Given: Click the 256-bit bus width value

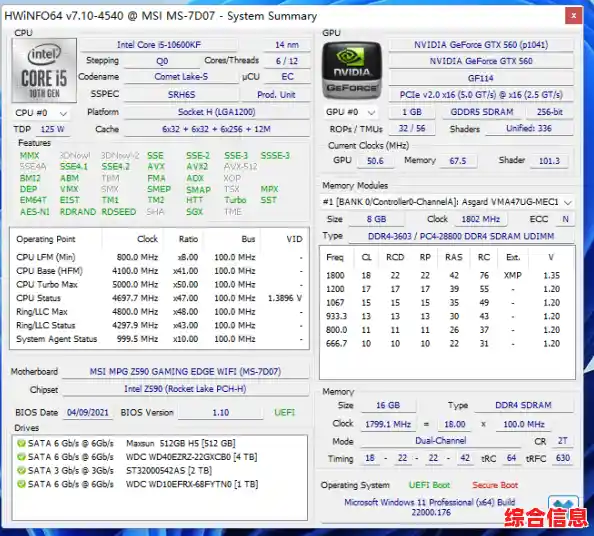Looking at the screenshot, I should click(x=550, y=112).
